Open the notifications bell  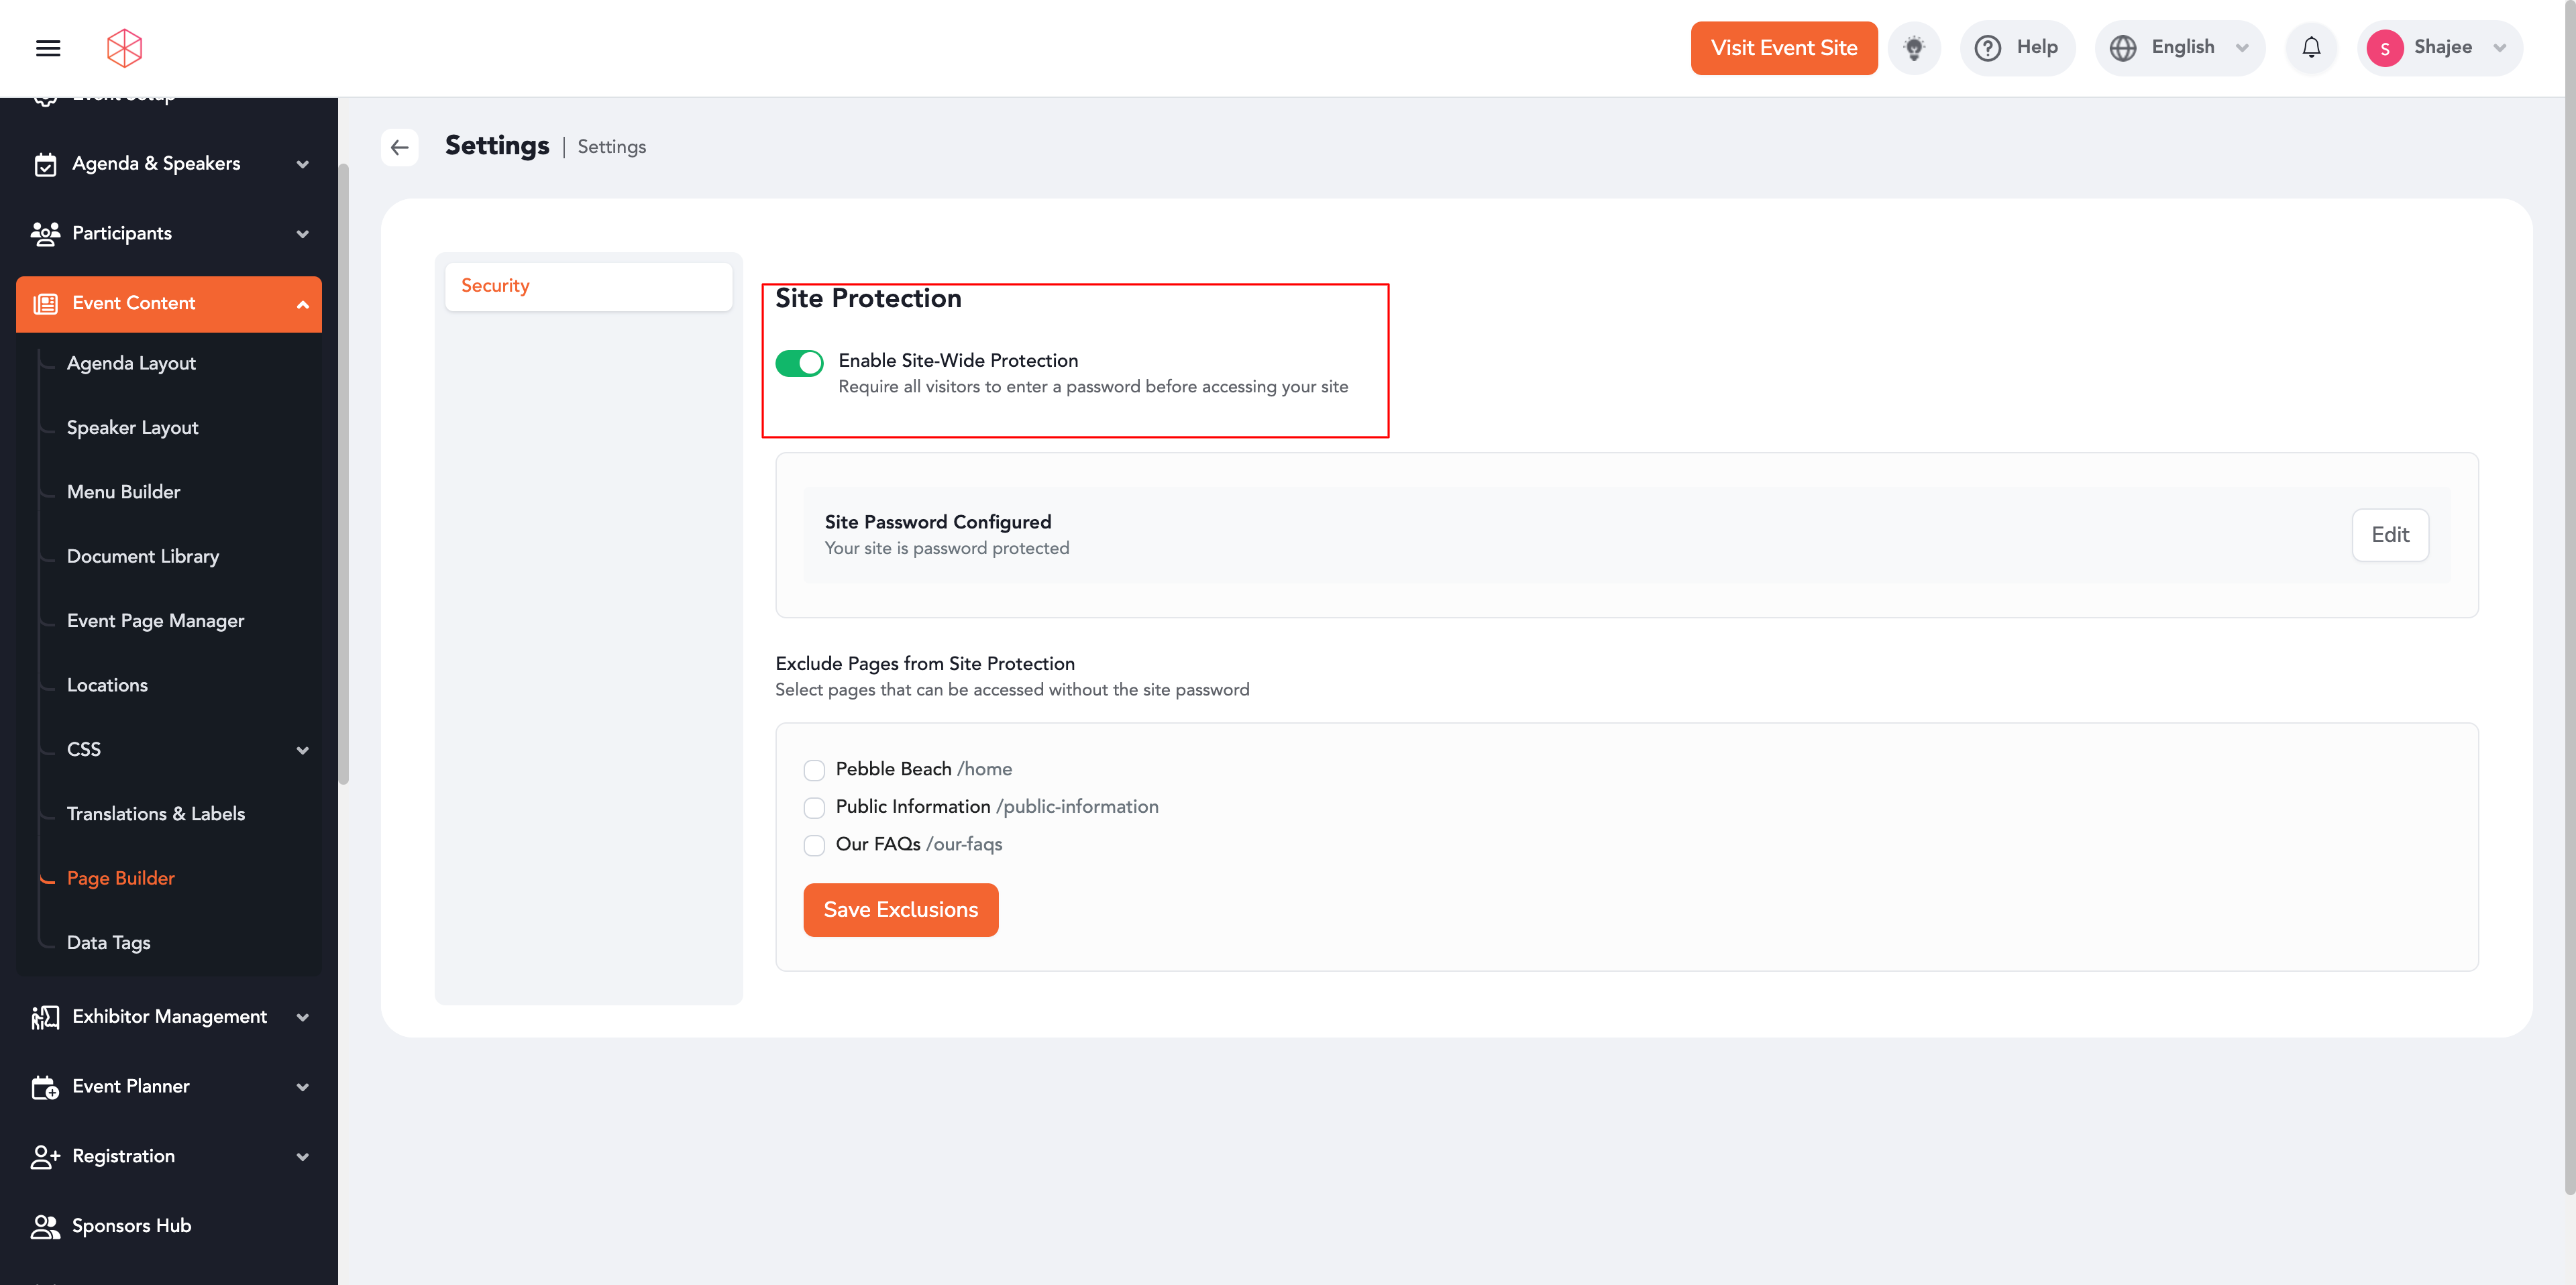2310,48
